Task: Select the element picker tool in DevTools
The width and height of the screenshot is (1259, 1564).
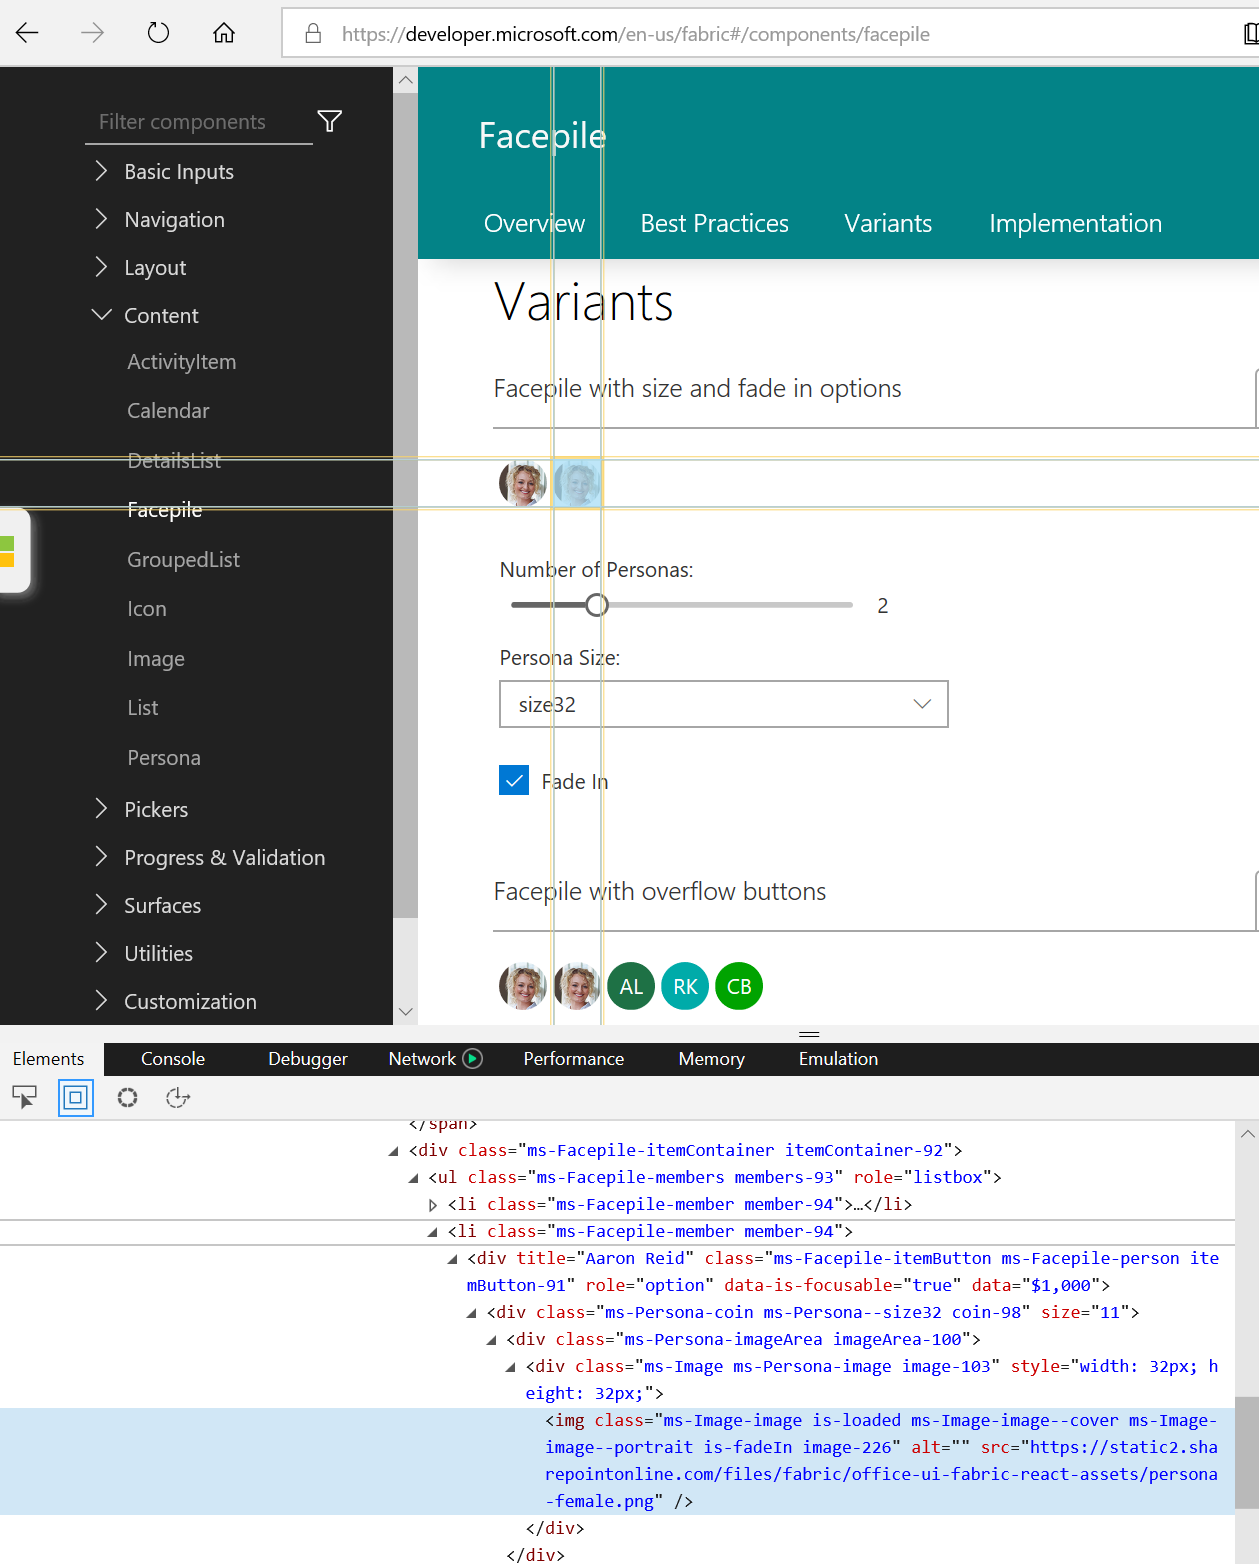Action: [25, 1097]
